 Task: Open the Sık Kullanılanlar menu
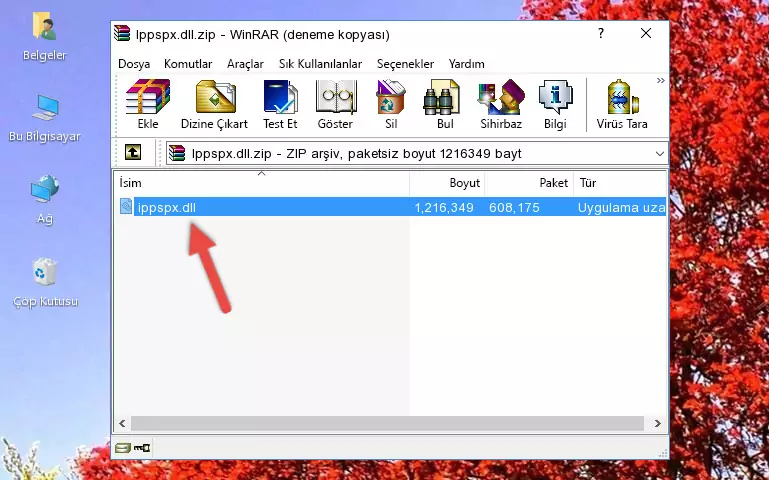[320, 64]
